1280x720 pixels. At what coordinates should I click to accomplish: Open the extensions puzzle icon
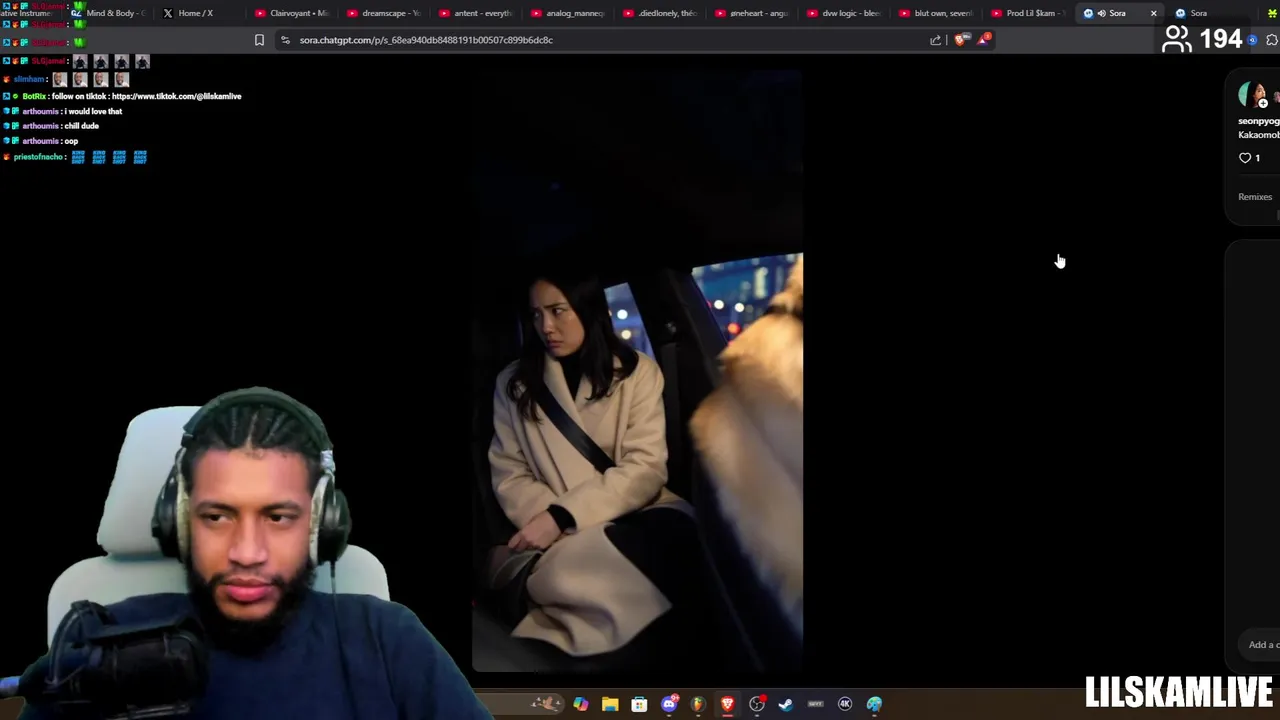coord(1272,40)
